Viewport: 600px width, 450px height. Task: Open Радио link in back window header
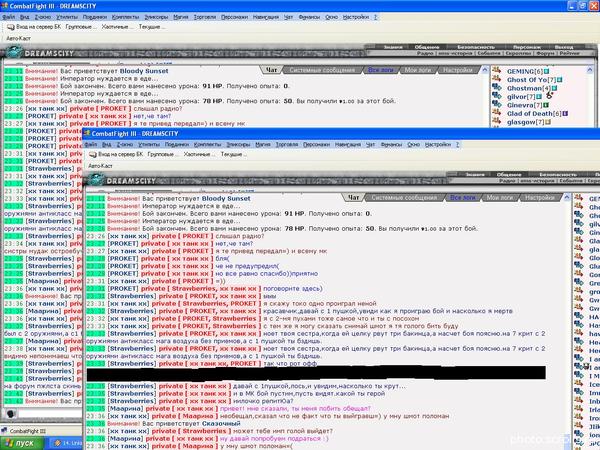point(425,53)
